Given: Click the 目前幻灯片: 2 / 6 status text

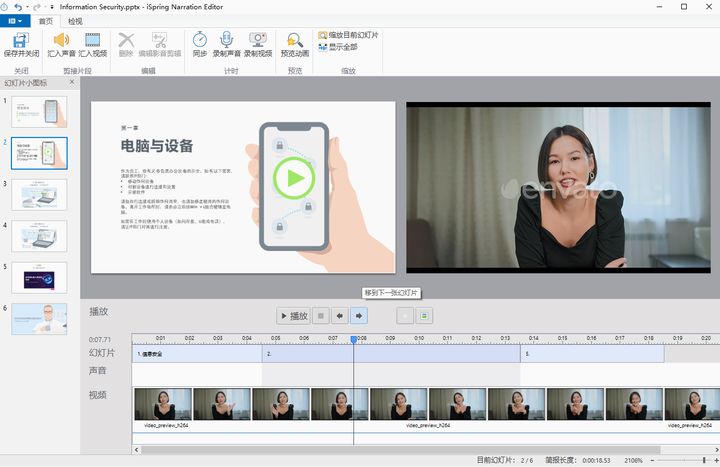Looking at the screenshot, I should click(x=505, y=460).
